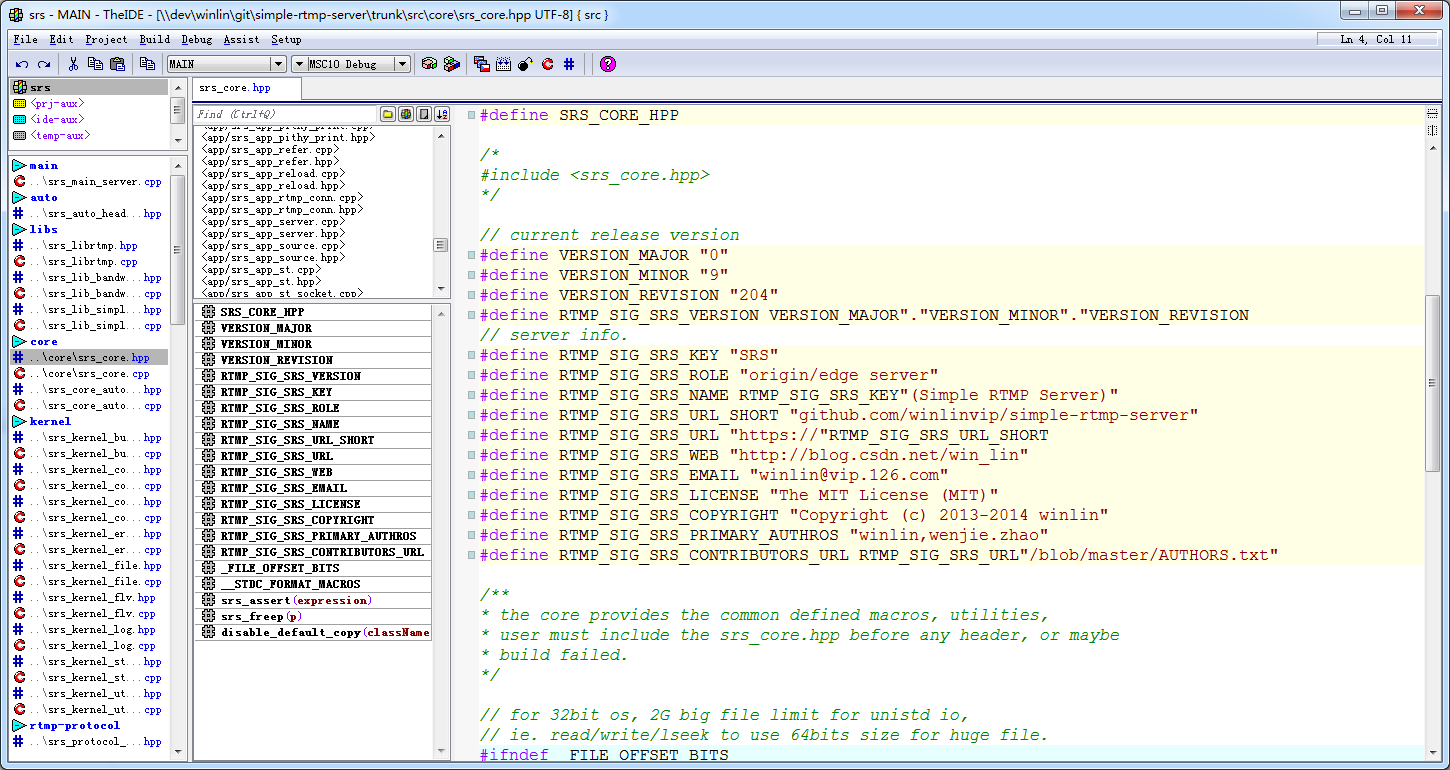Open the Build menu
Image resolution: width=1450 pixels, height=770 pixels.
pos(154,40)
